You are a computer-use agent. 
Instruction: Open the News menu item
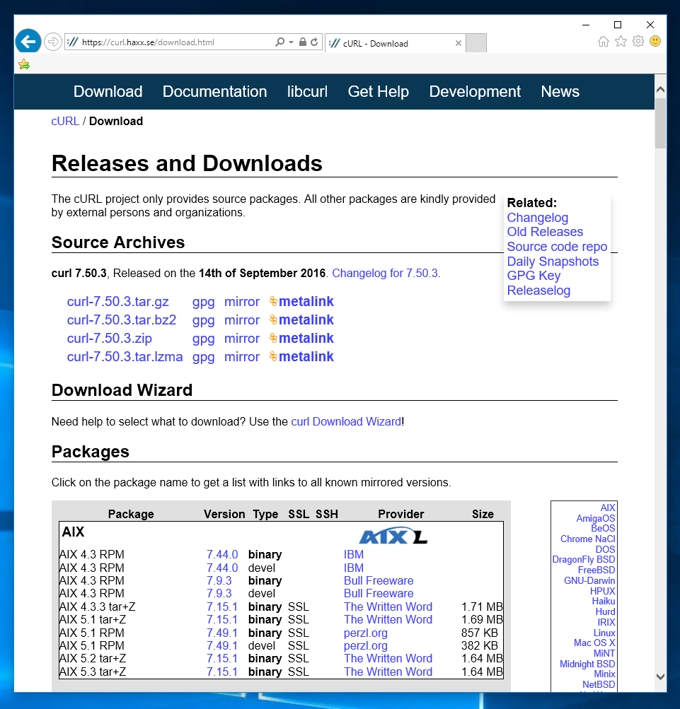(560, 92)
